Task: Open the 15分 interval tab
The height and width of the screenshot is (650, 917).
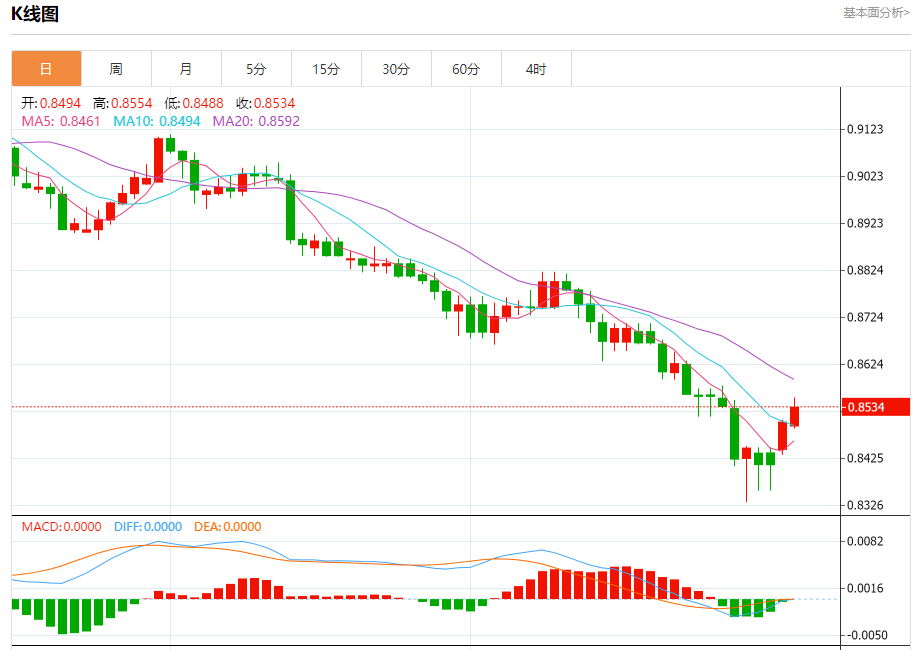Action: 326,69
